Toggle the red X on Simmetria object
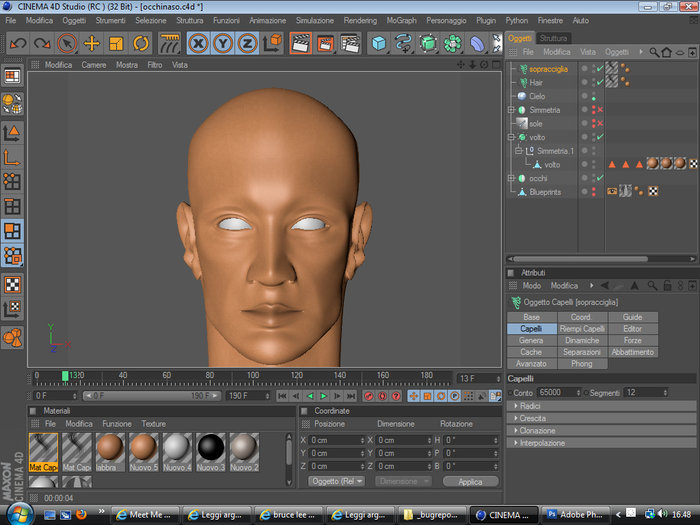This screenshot has width=700, height=525. pyautogui.click(x=598, y=110)
